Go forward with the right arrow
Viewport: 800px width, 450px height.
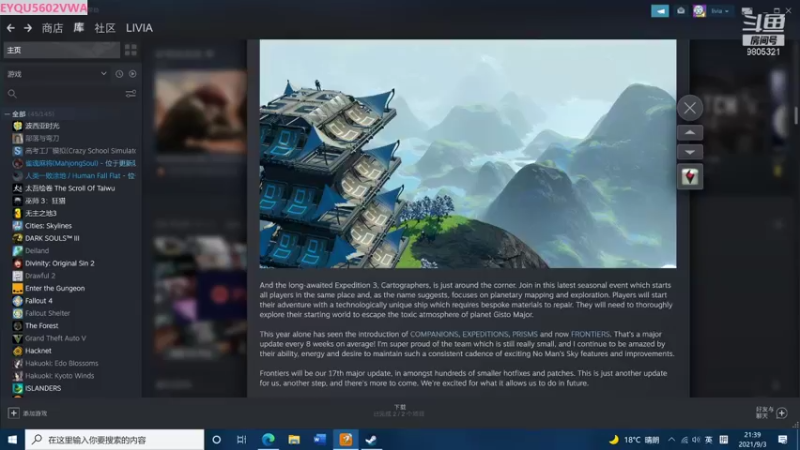pyautogui.click(x=28, y=28)
